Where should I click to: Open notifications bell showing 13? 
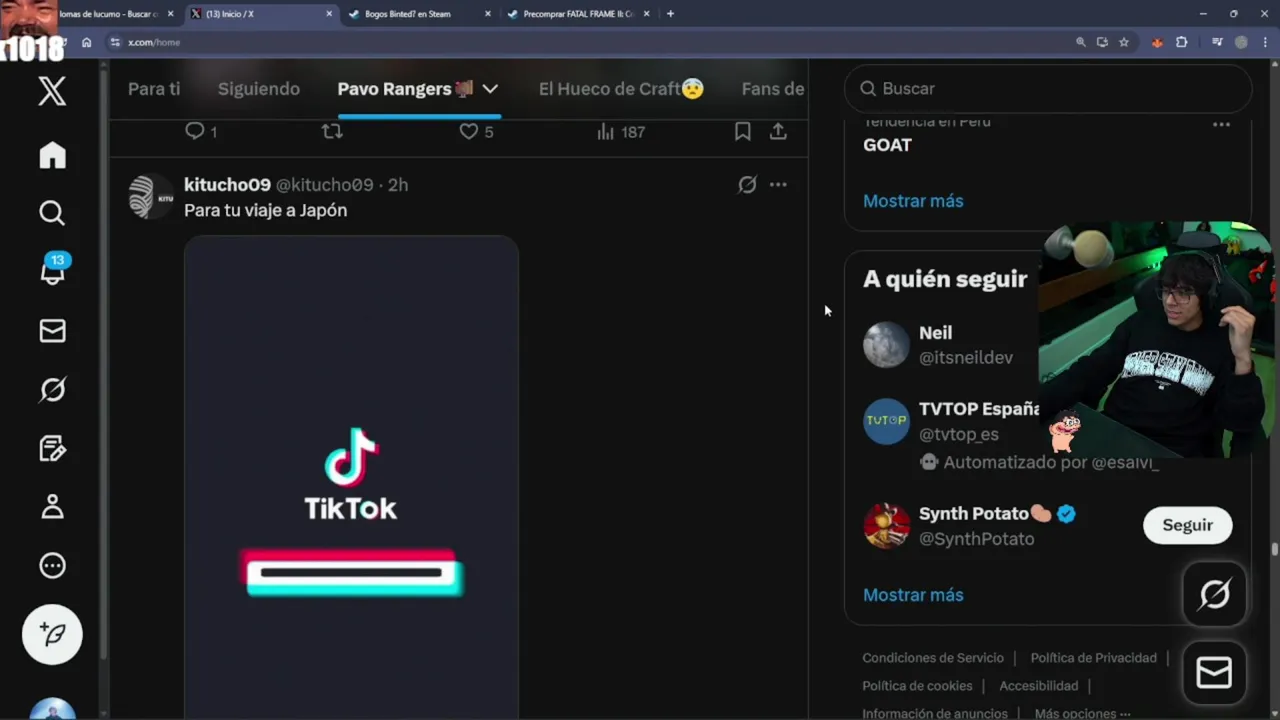click(52, 270)
